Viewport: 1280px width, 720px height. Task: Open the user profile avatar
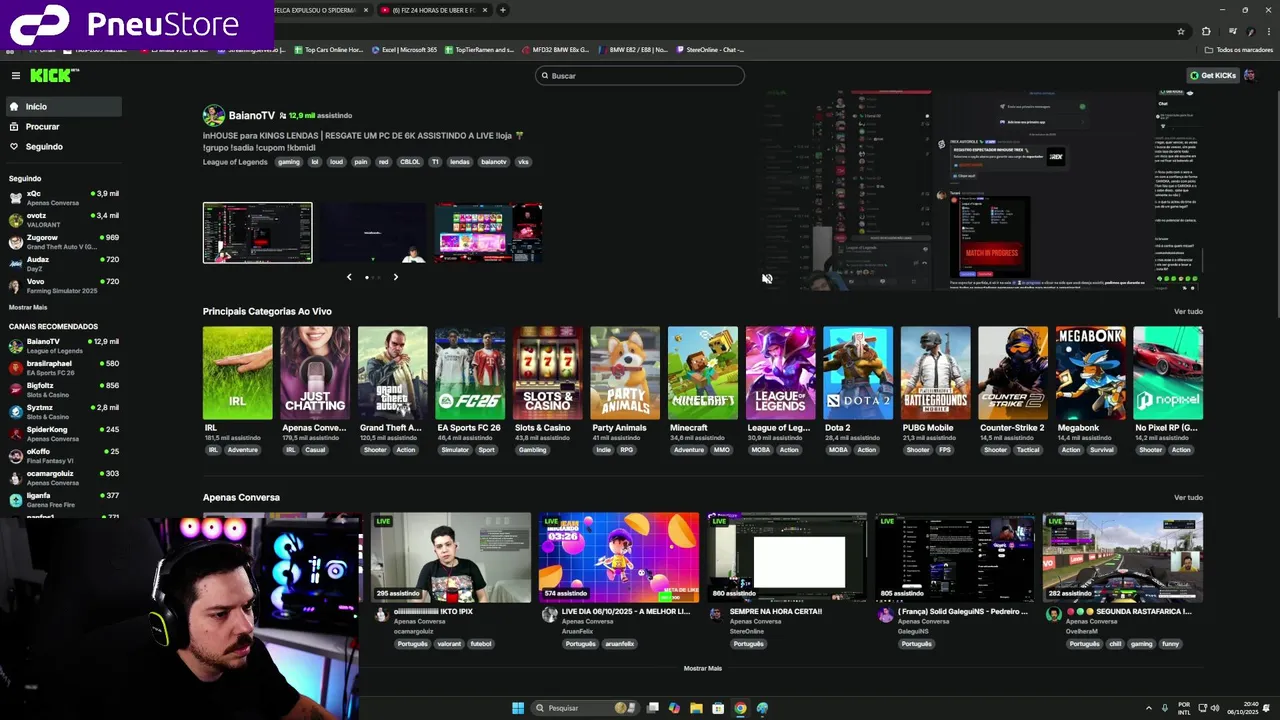pyautogui.click(x=1250, y=76)
